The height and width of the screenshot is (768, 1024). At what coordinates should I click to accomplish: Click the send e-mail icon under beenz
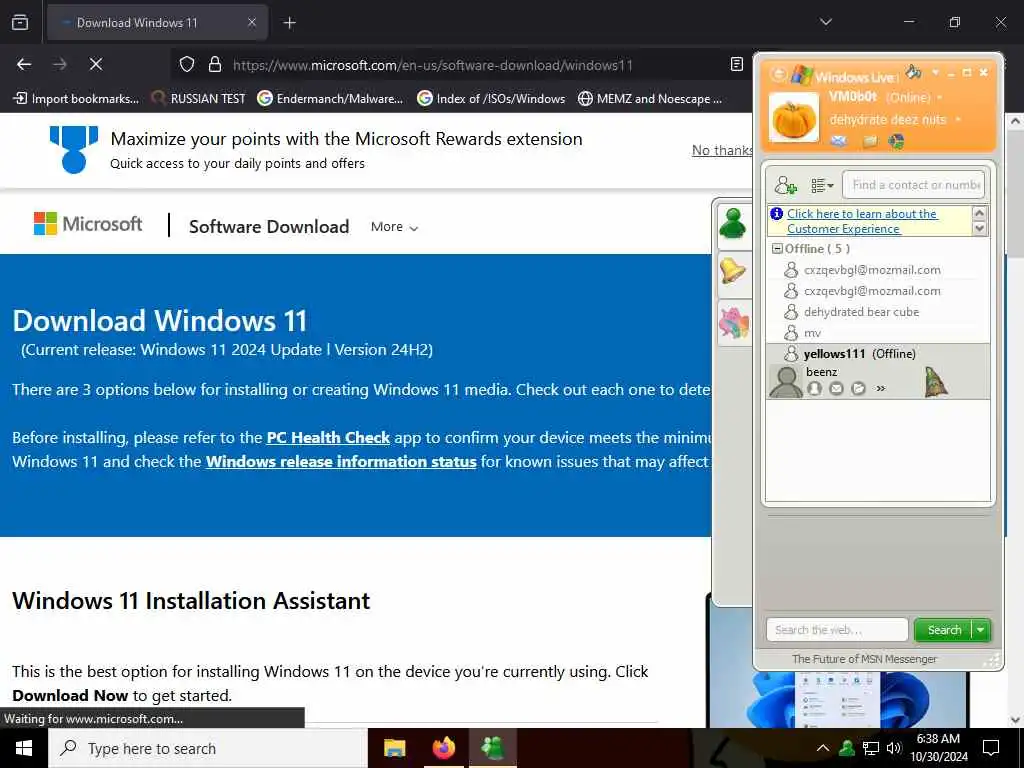tap(837, 389)
